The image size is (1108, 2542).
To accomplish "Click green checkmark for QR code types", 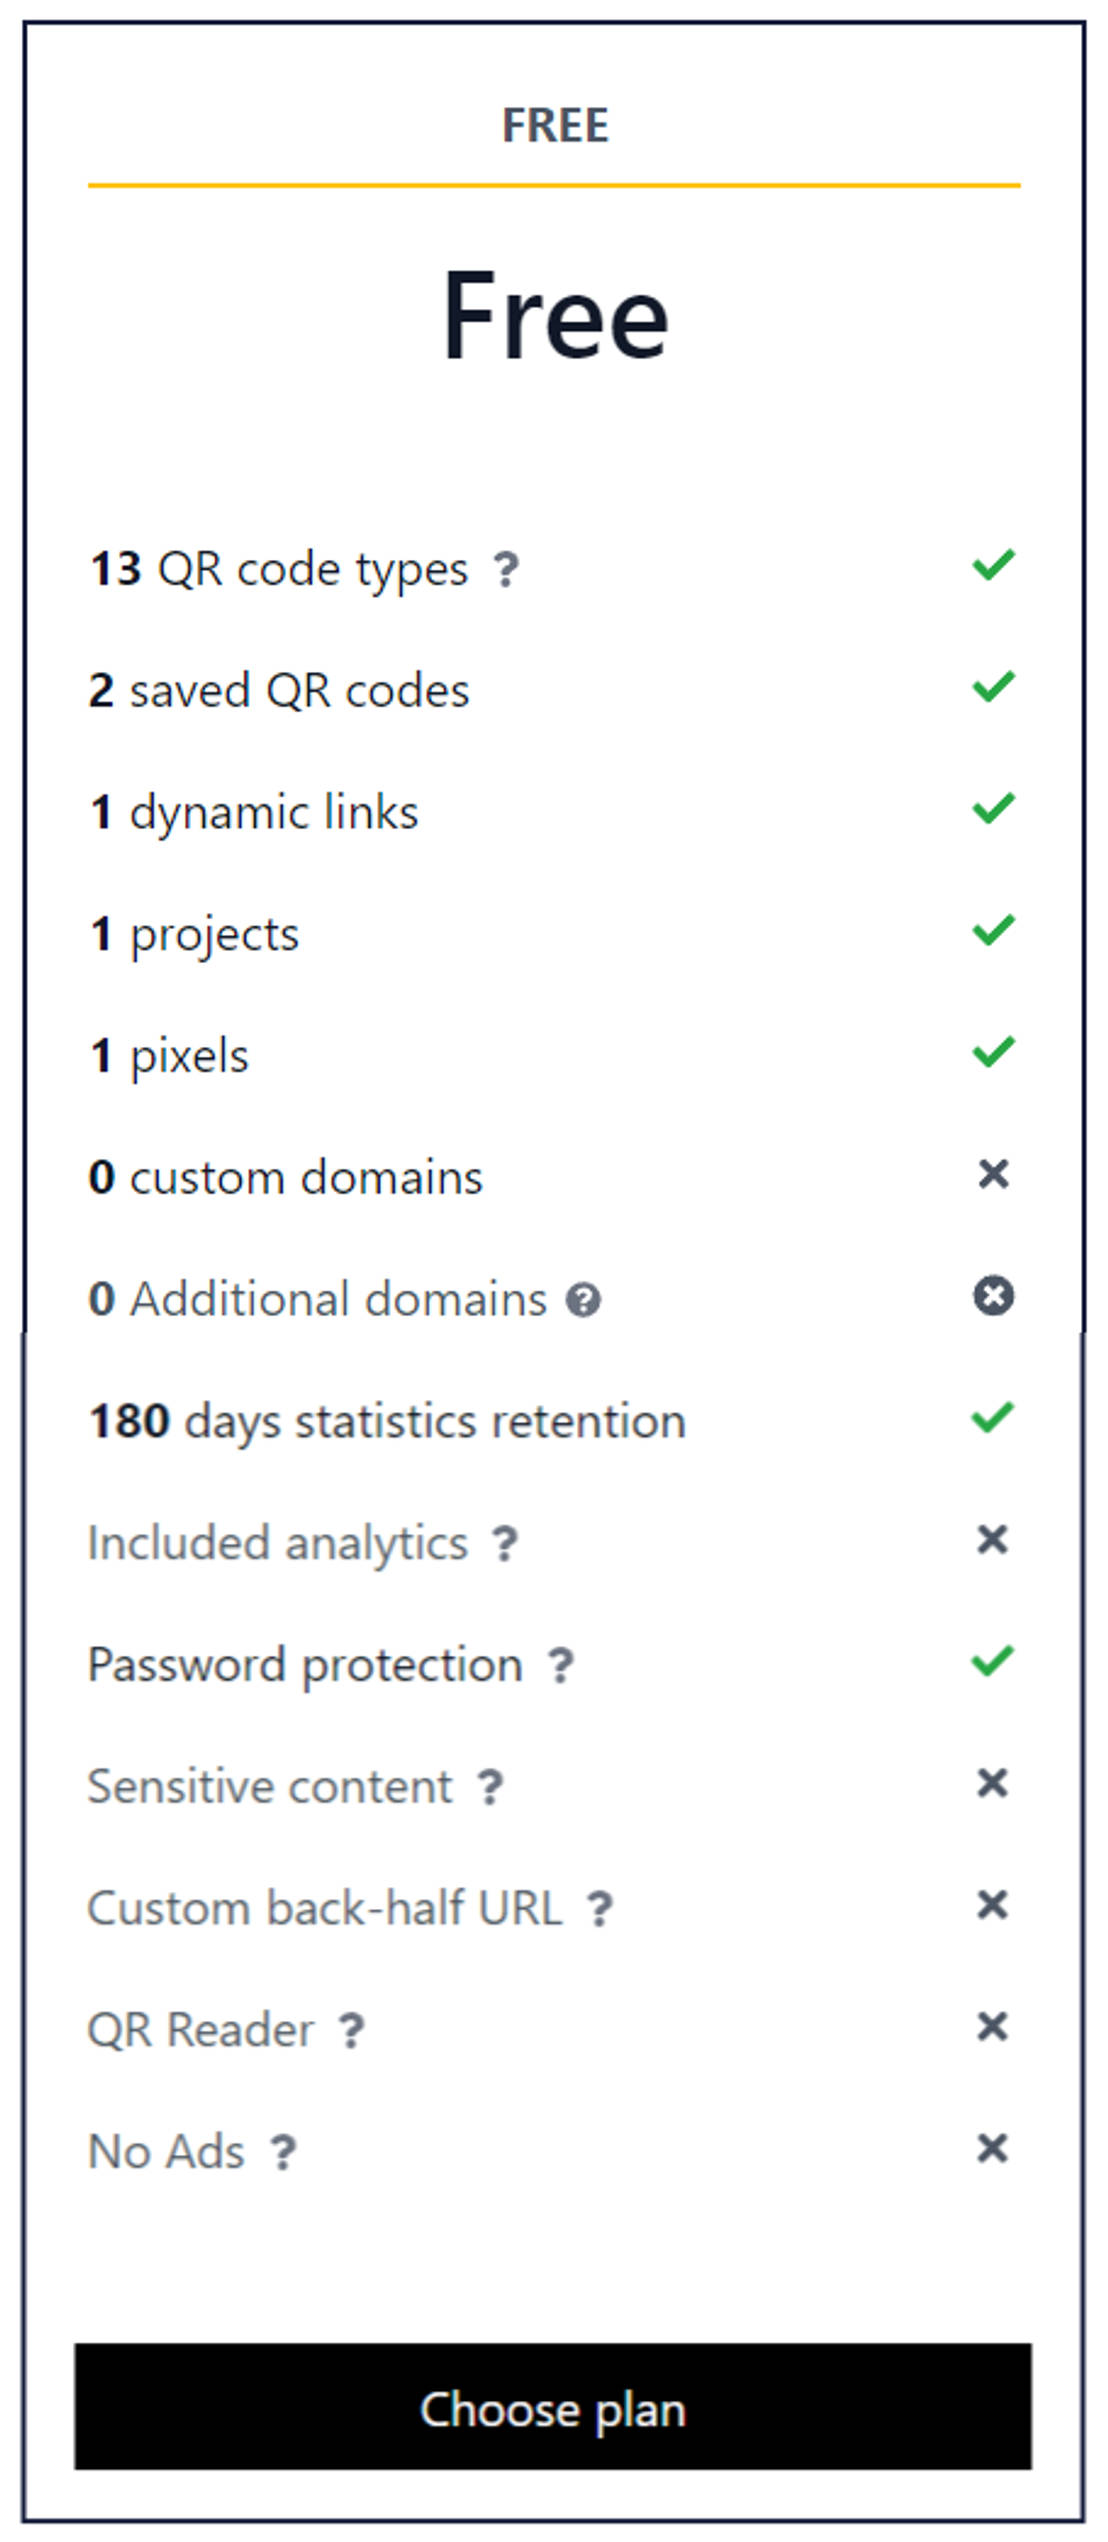I will (993, 565).
